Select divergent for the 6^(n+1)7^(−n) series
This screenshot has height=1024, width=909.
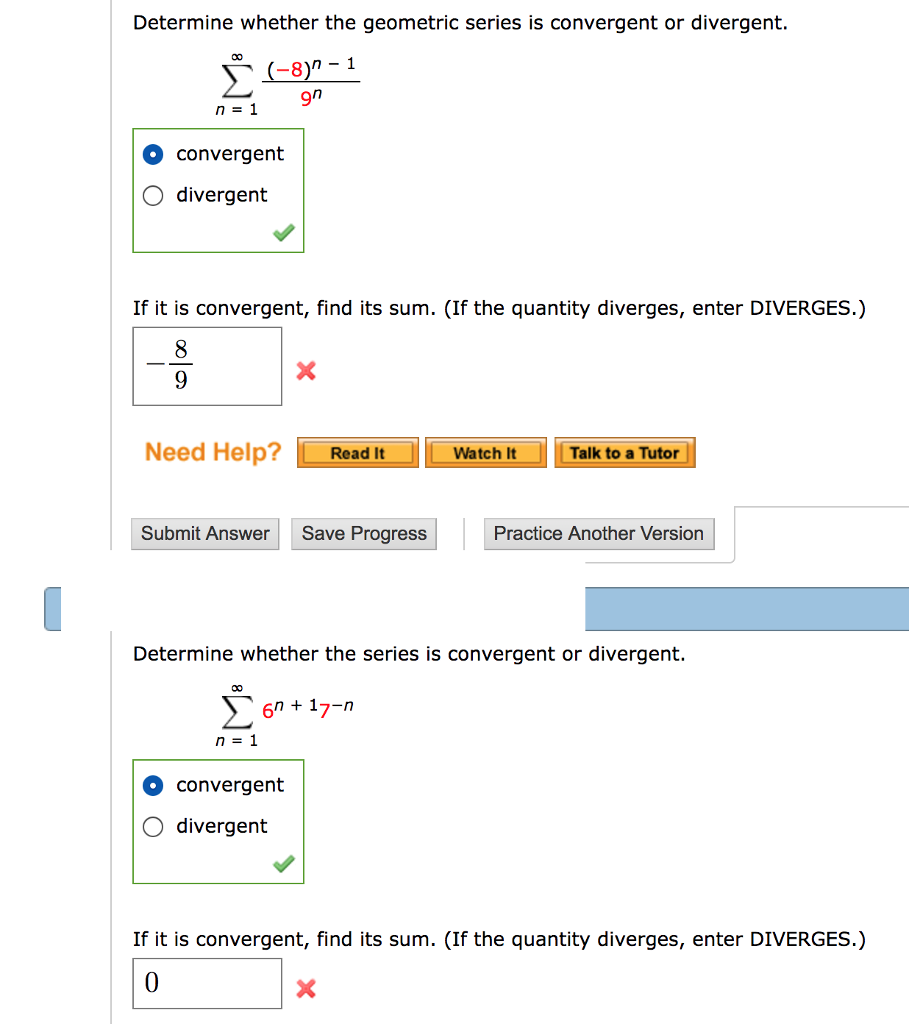coord(152,826)
